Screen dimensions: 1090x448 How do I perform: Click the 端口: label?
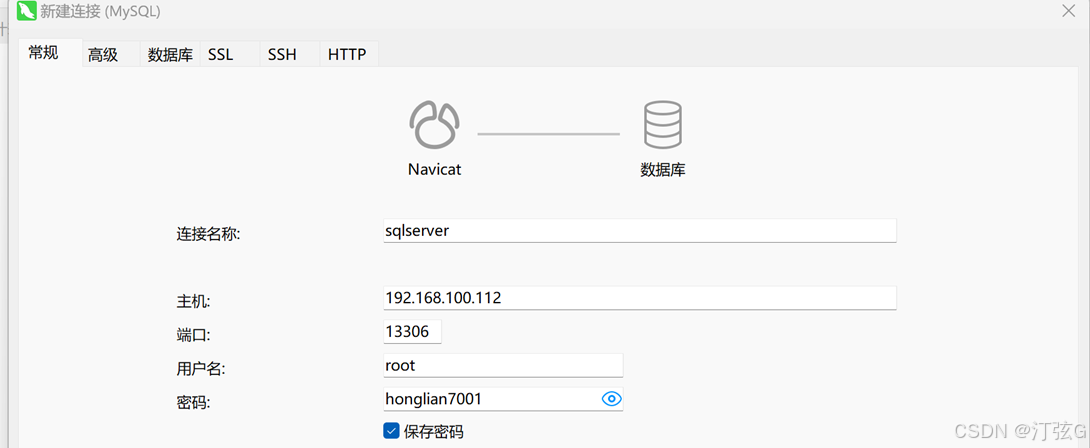[x=193, y=335]
